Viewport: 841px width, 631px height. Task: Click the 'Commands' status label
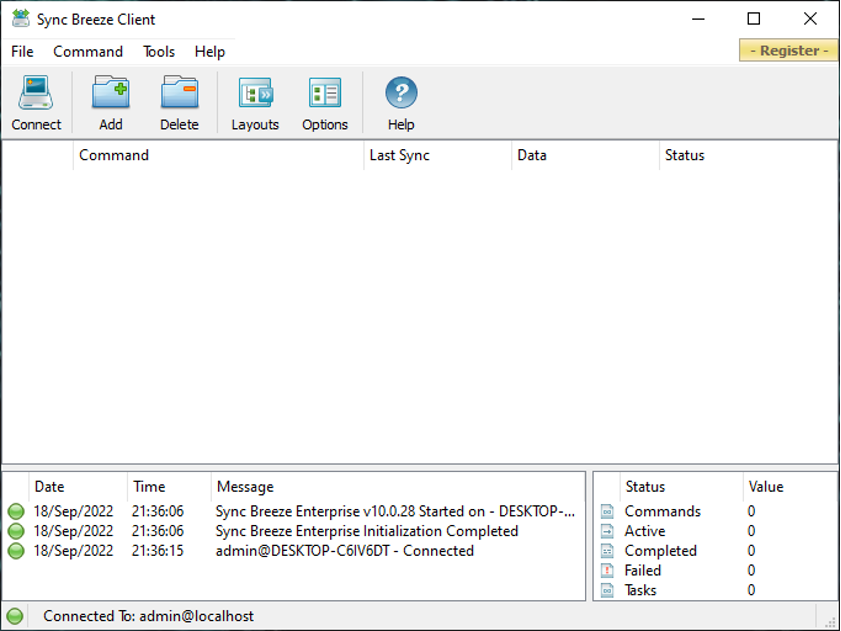(x=662, y=511)
